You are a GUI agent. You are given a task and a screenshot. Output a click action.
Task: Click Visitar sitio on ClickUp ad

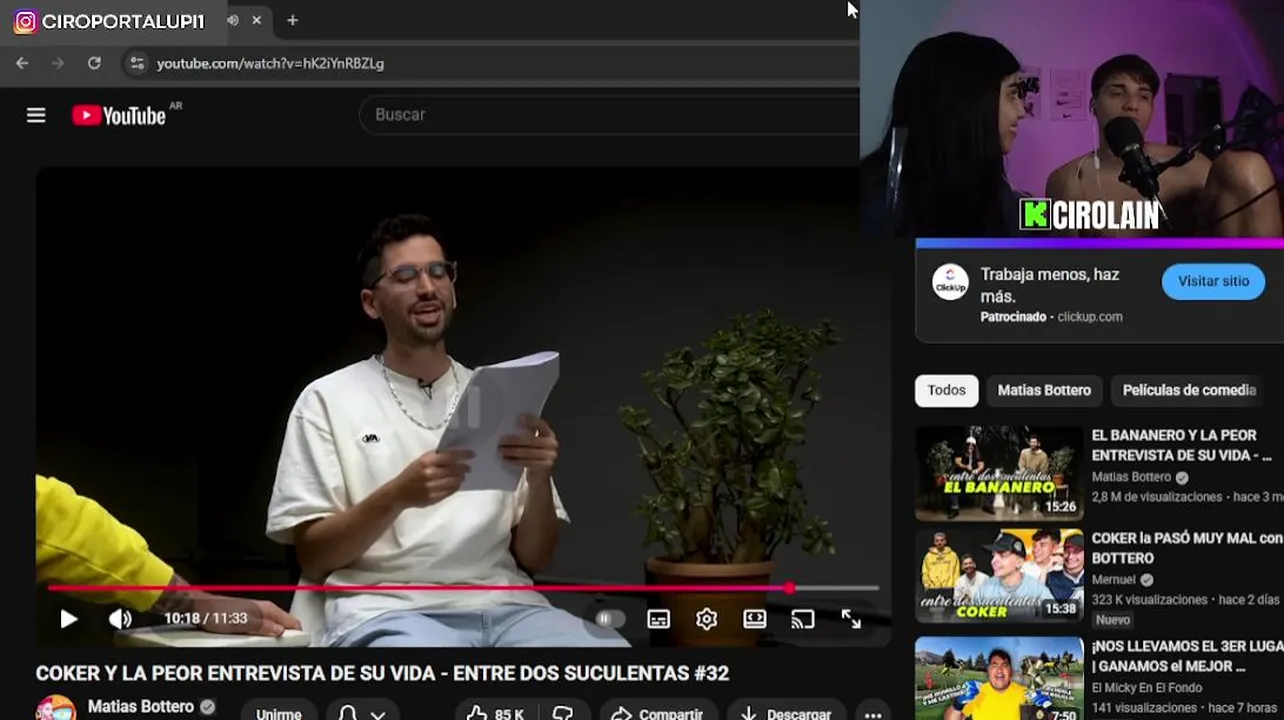[x=1213, y=281]
